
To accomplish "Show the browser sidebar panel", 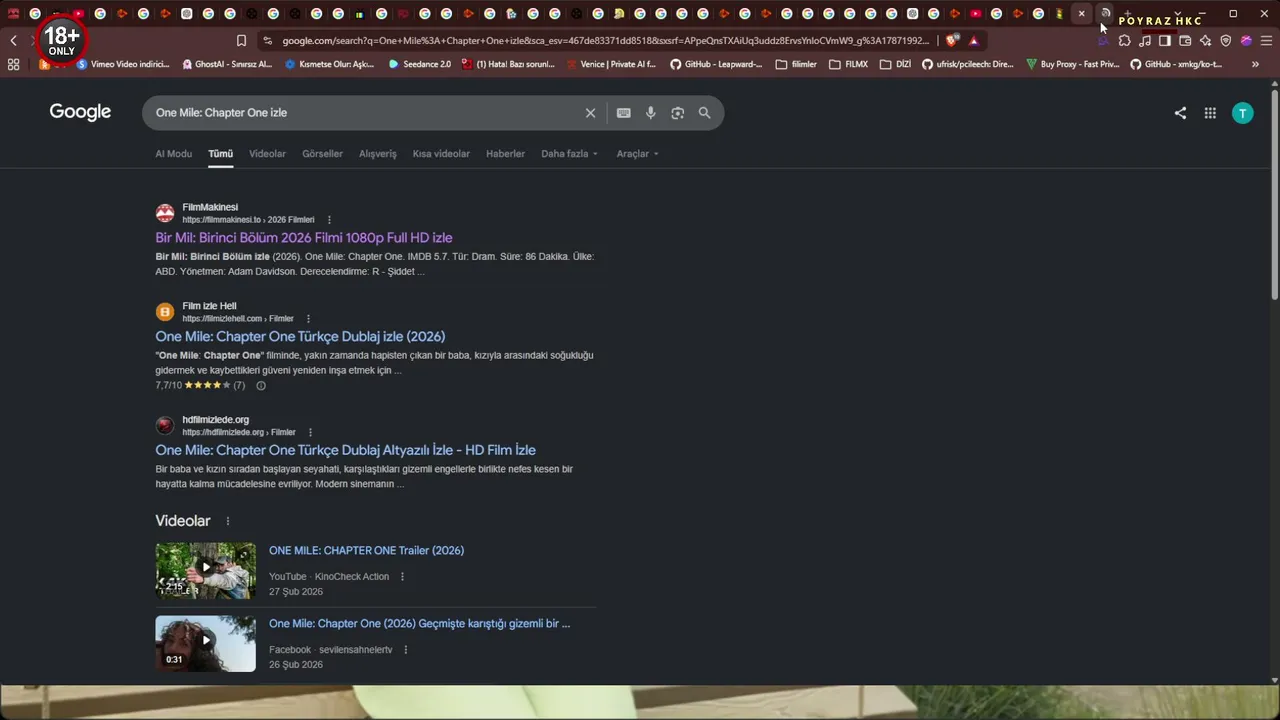I will pos(1165,41).
